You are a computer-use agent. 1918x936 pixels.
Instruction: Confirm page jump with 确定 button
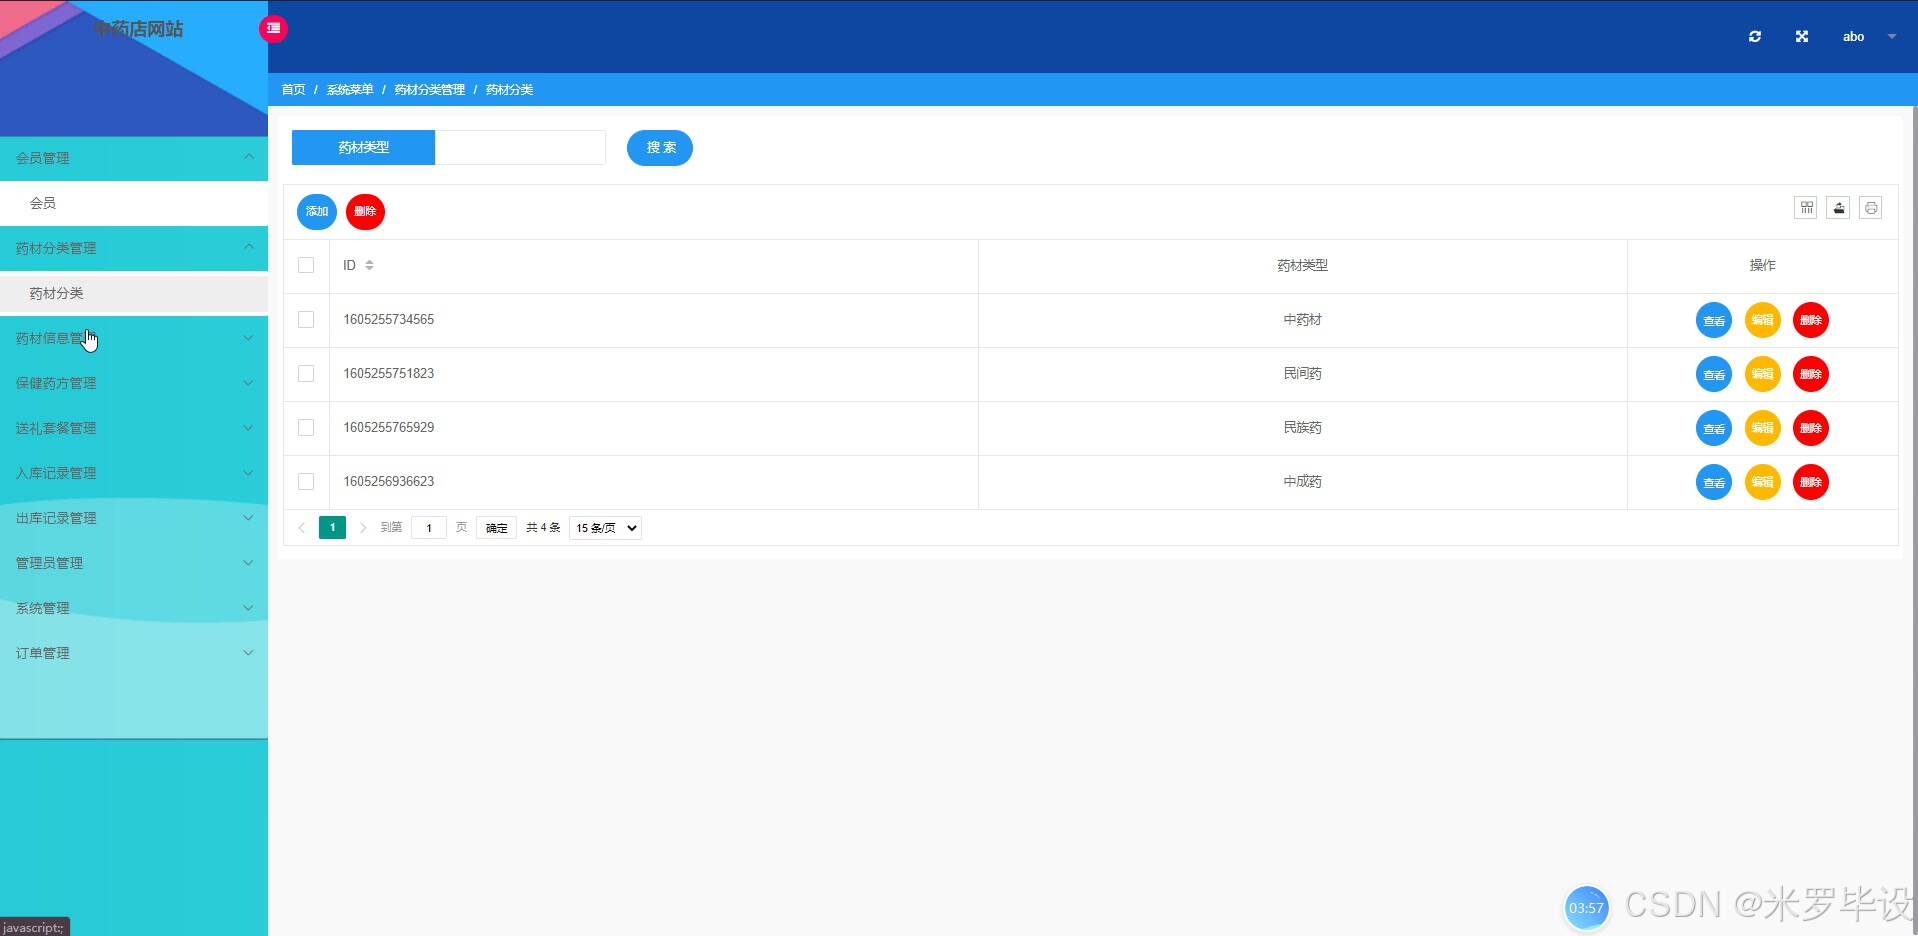tap(496, 528)
